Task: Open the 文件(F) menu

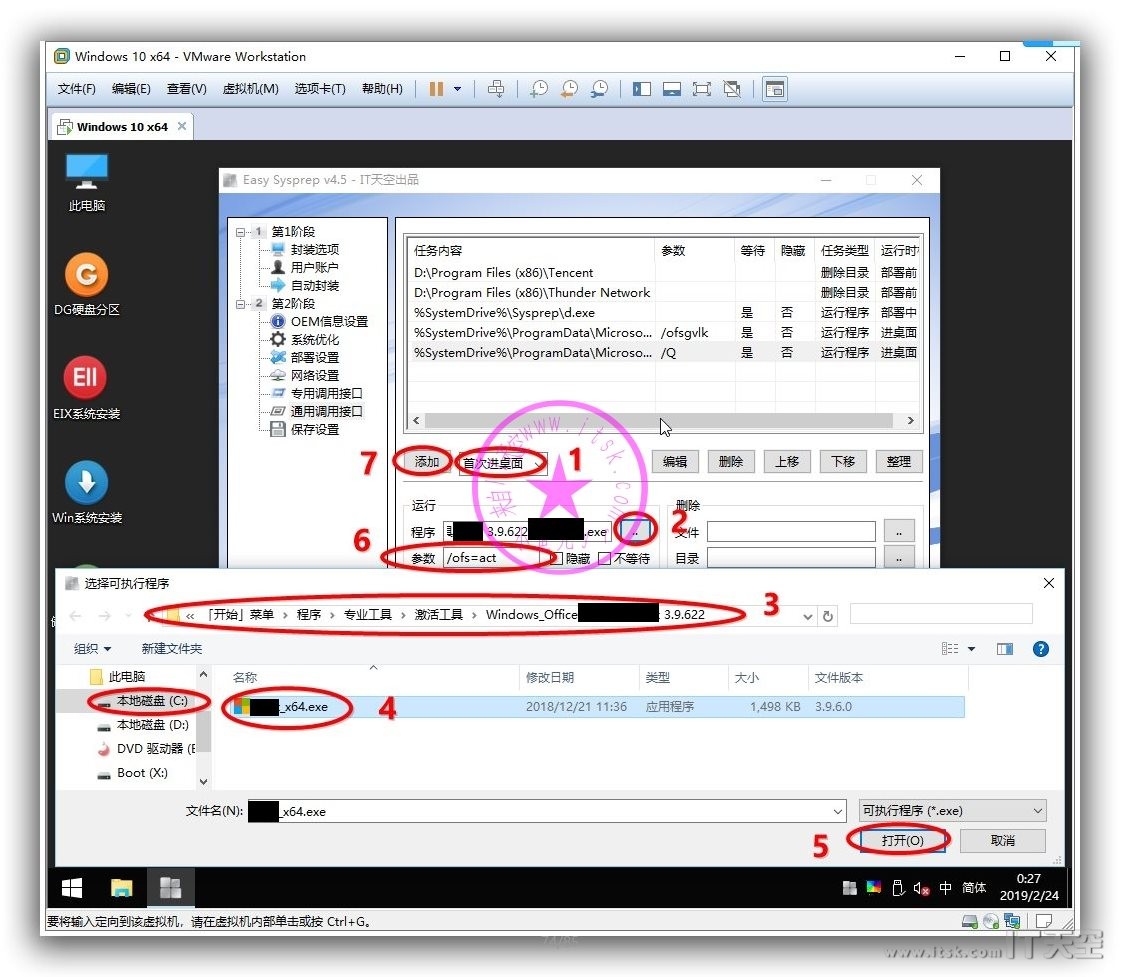Action: pos(76,89)
